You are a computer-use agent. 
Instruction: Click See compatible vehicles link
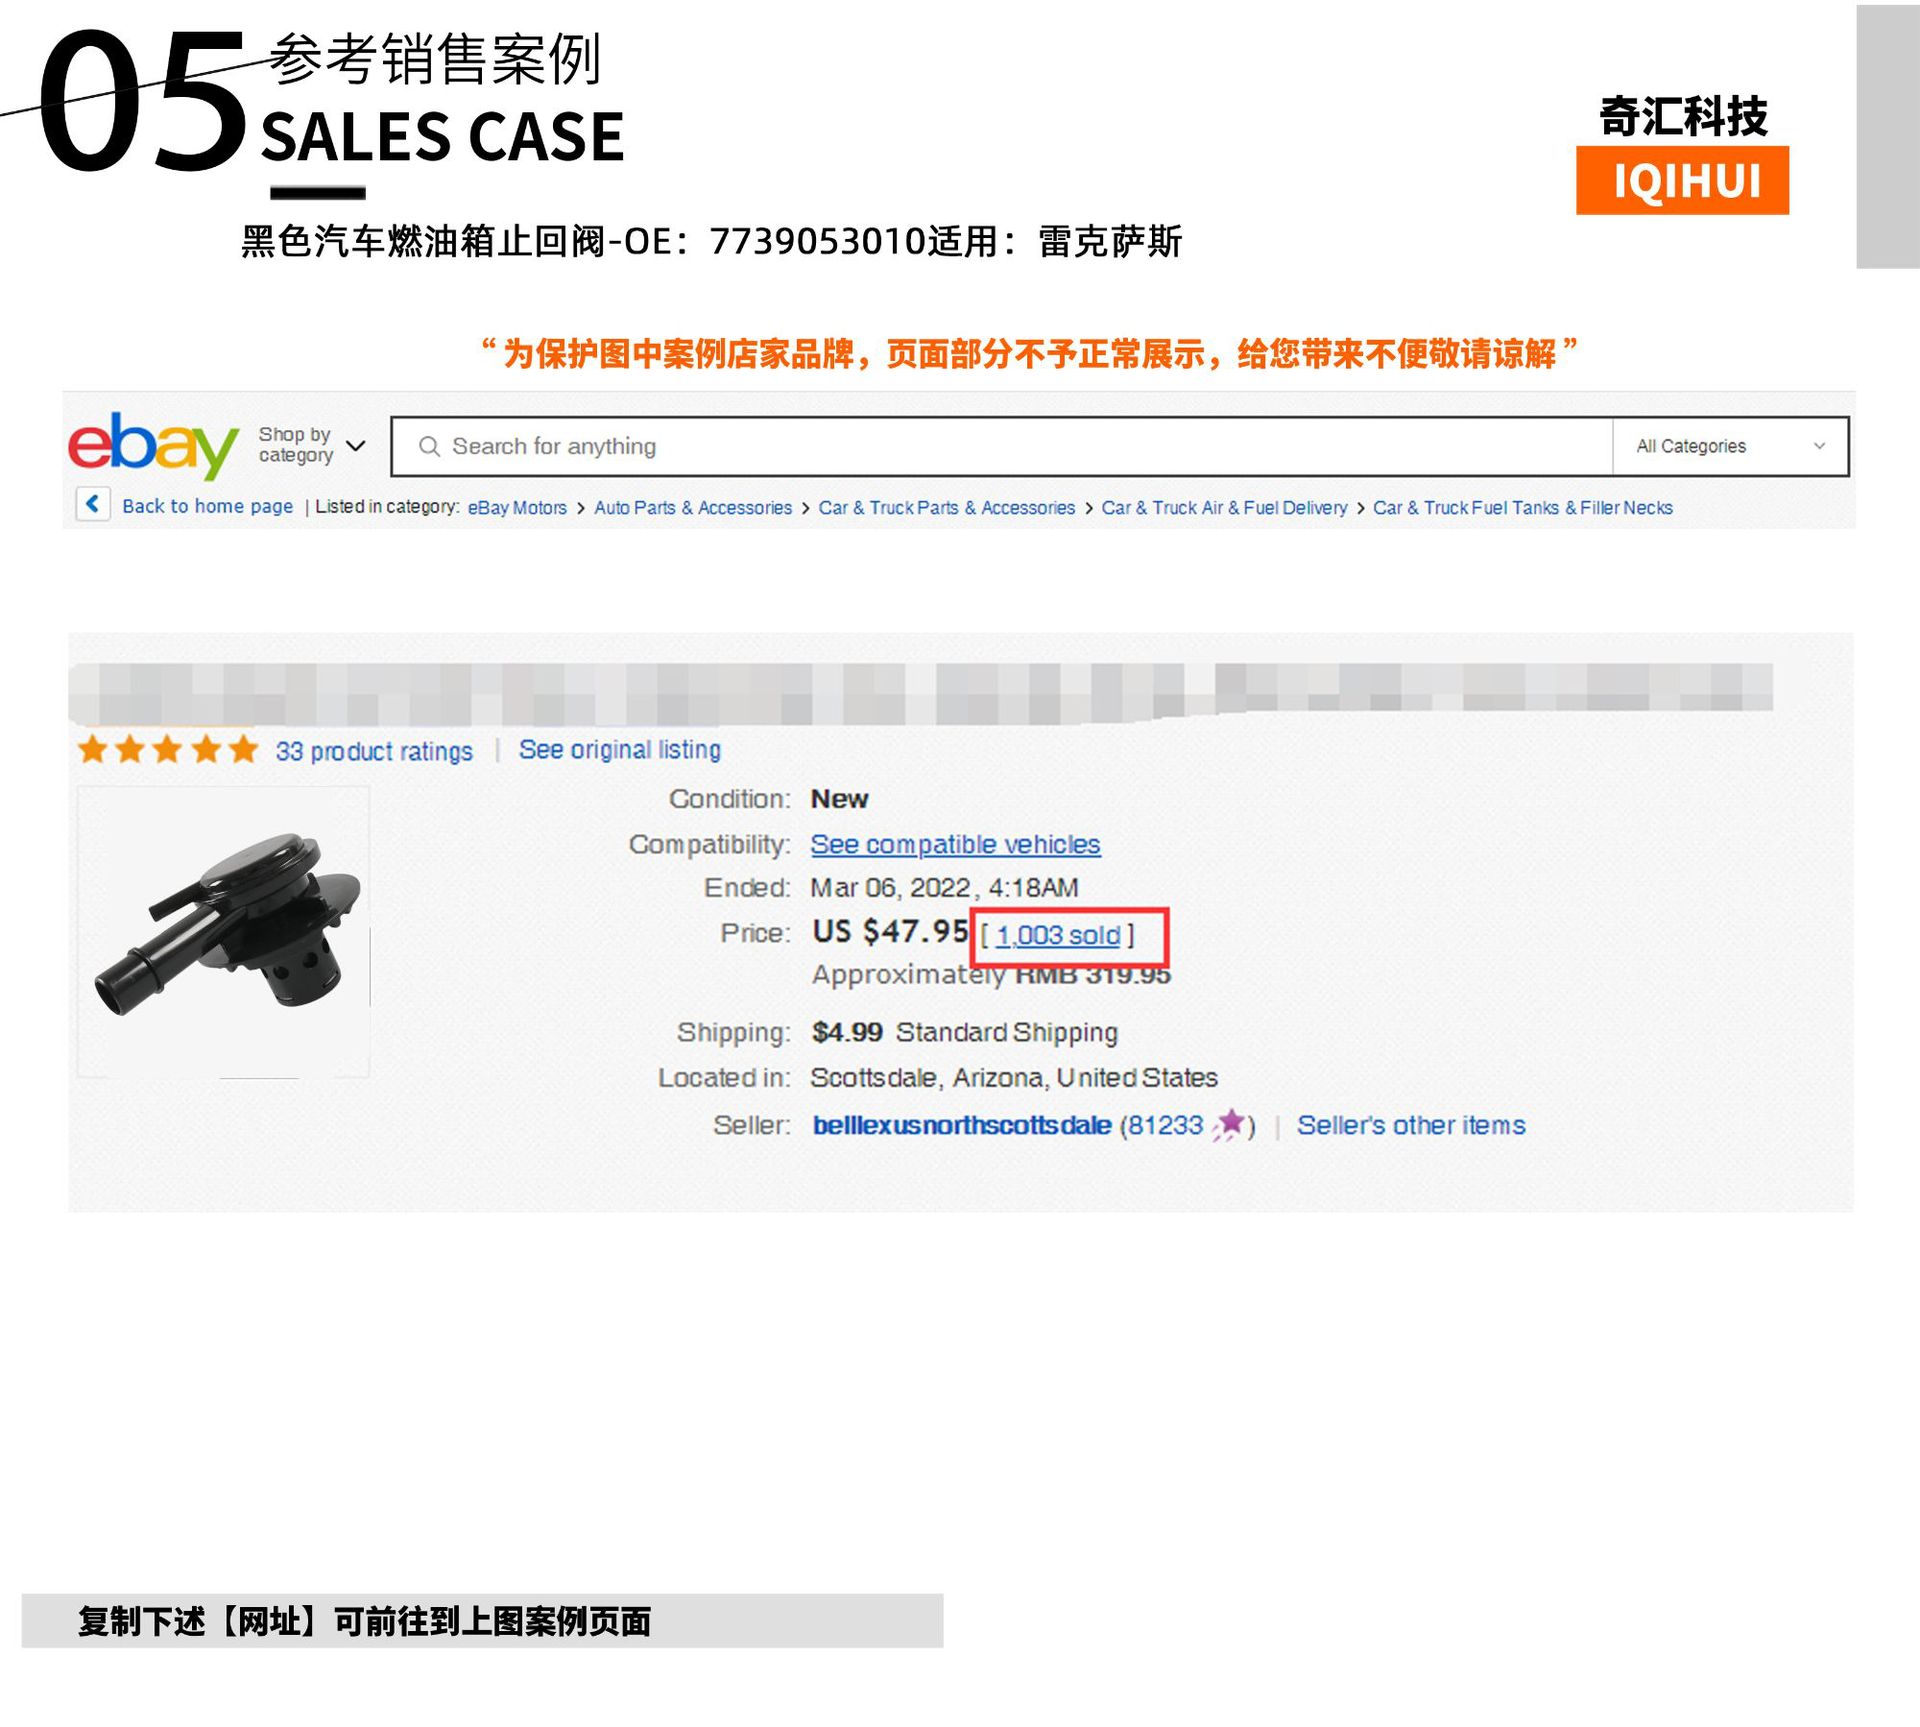(955, 844)
